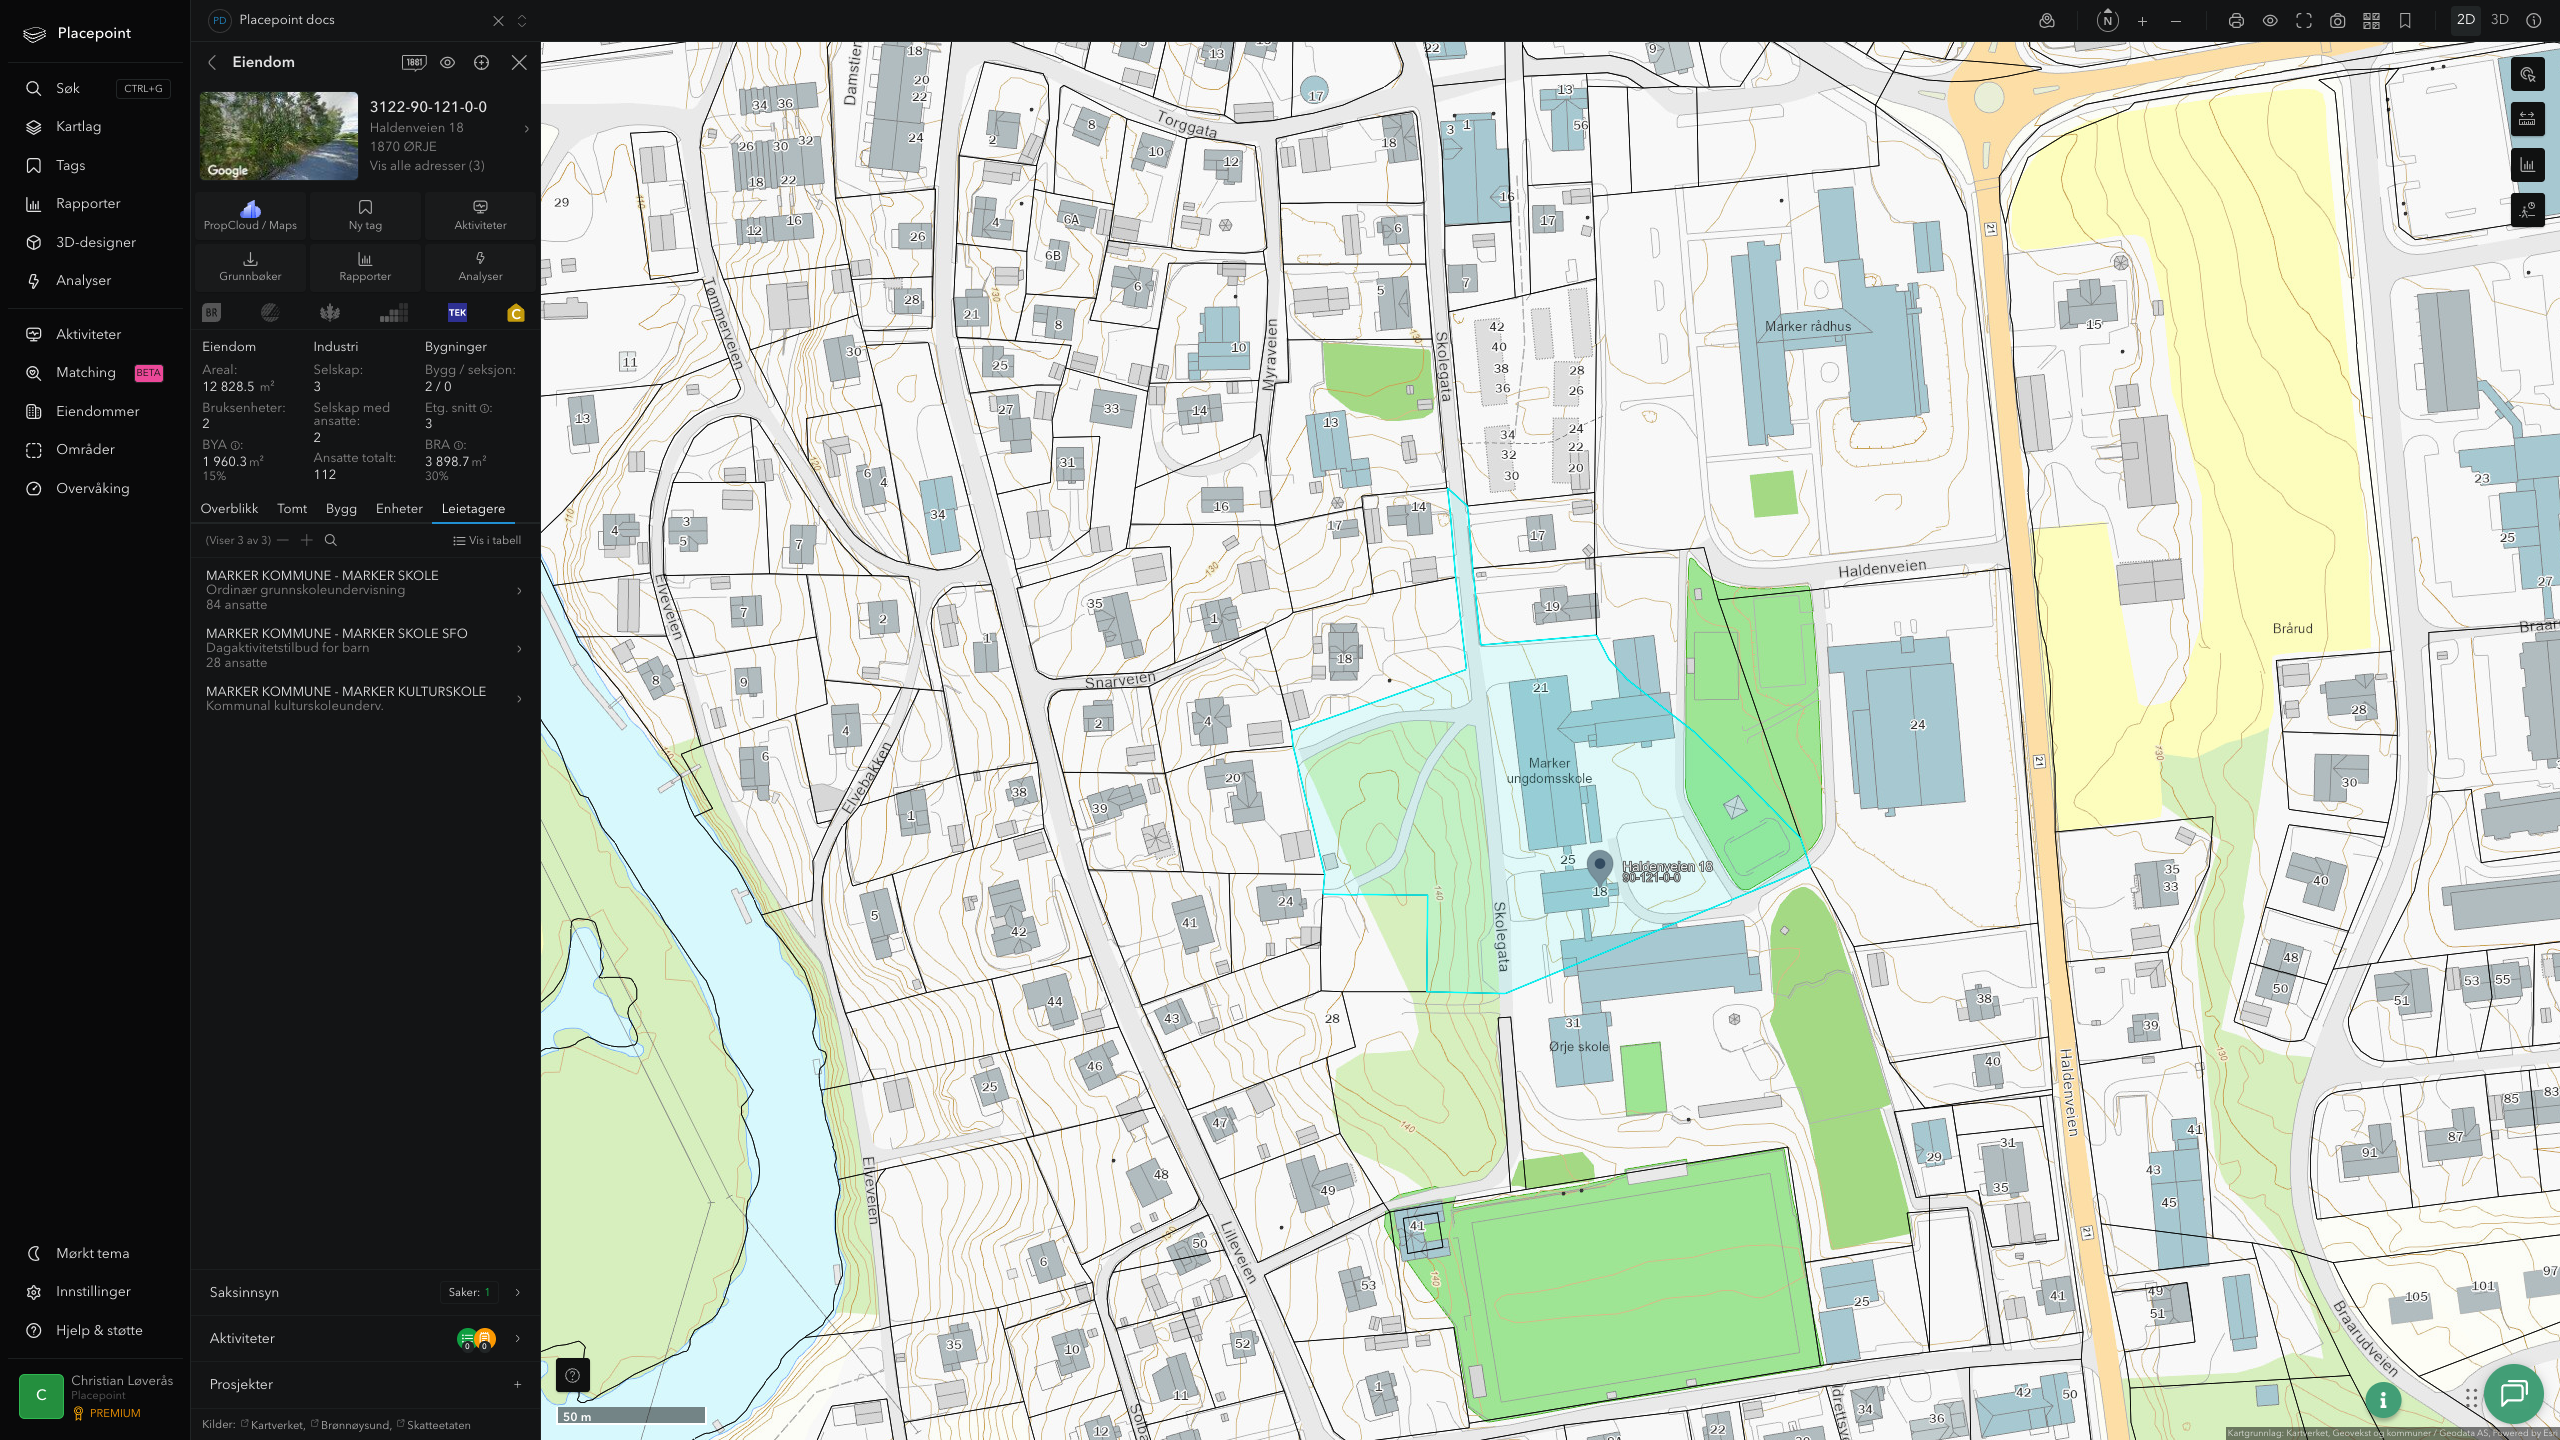Expand MARKER SKOLE SFO tenant row
2560x1440 pixels.
click(x=364, y=648)
